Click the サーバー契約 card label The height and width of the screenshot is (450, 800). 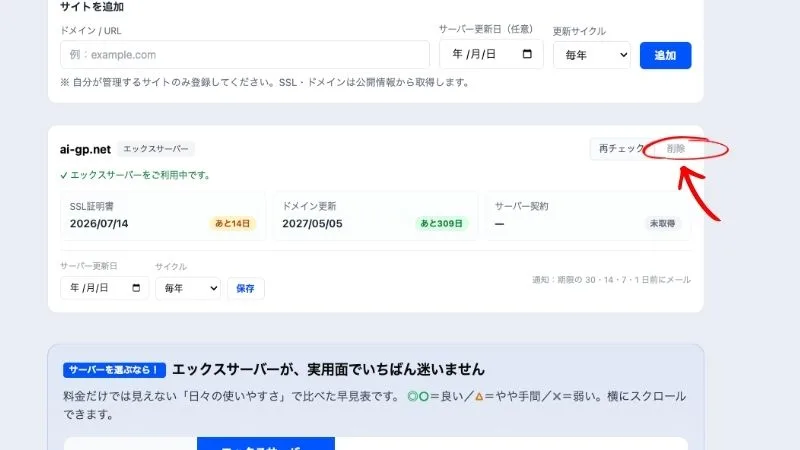(521, 206)
